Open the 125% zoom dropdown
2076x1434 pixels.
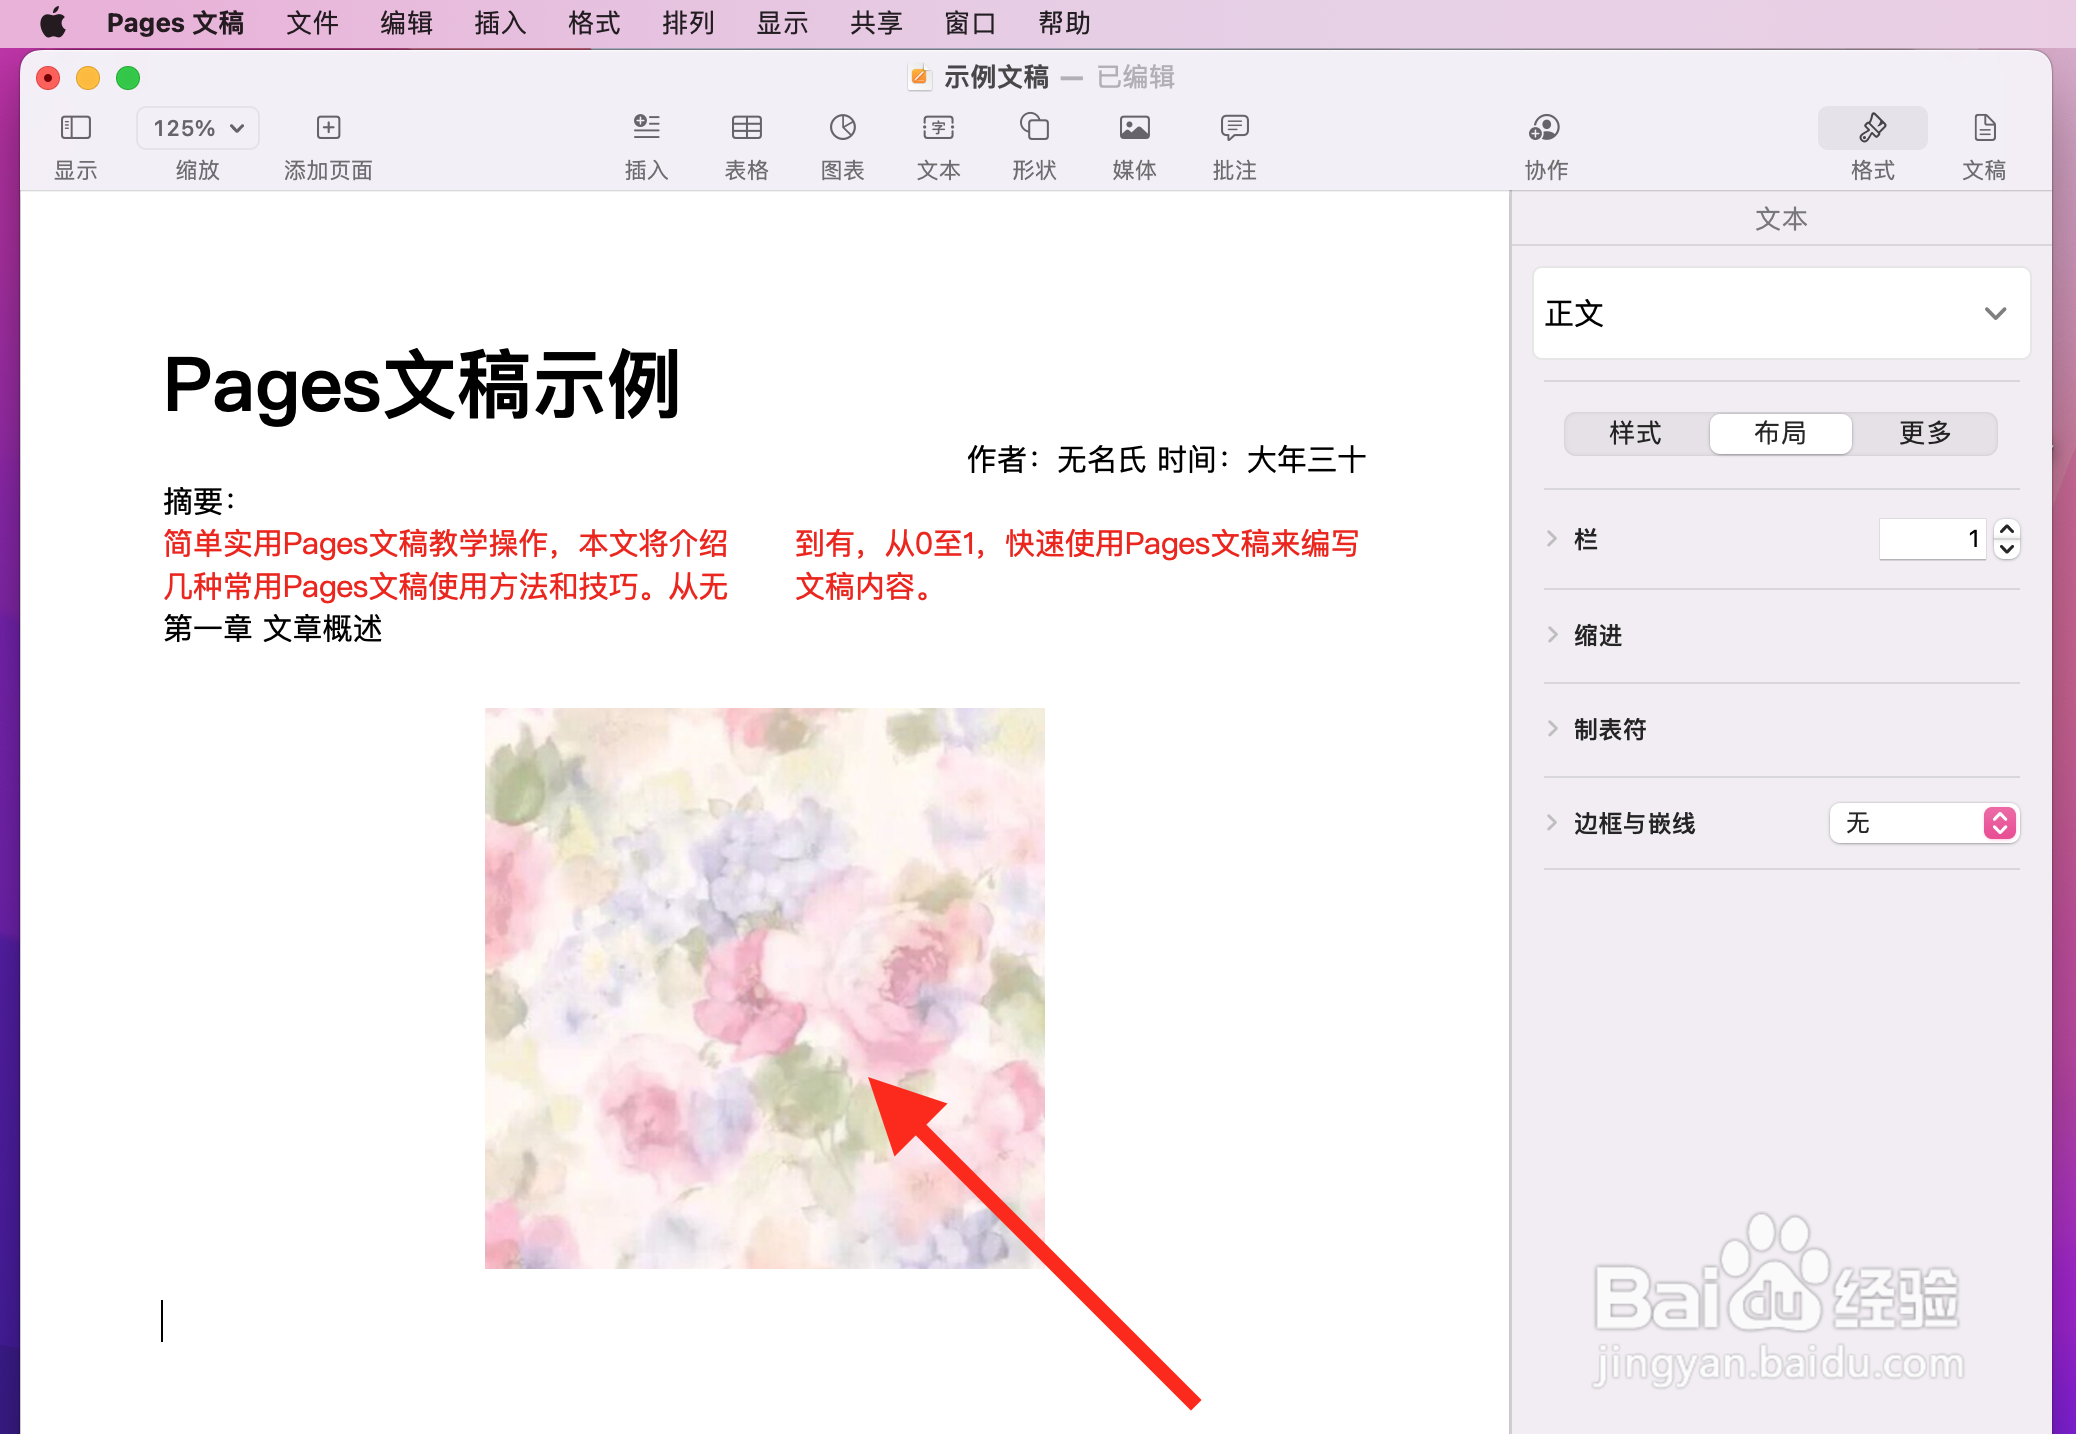(198, 128)
